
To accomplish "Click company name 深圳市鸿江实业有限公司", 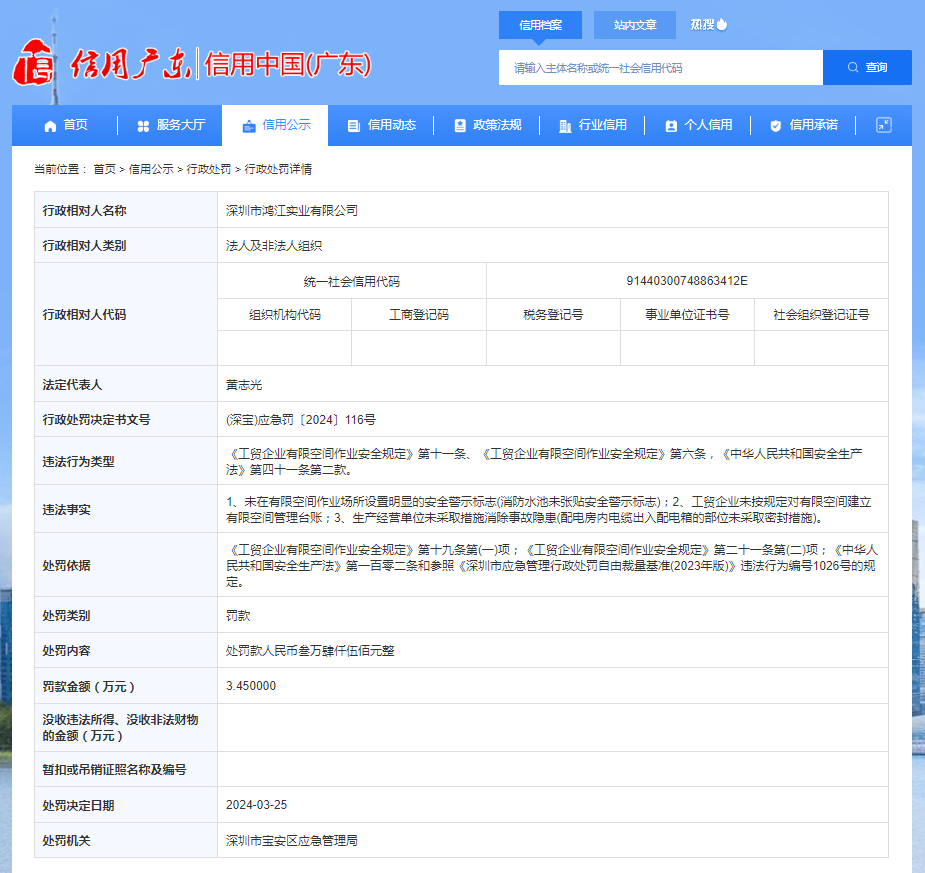I will coord(291,211).
